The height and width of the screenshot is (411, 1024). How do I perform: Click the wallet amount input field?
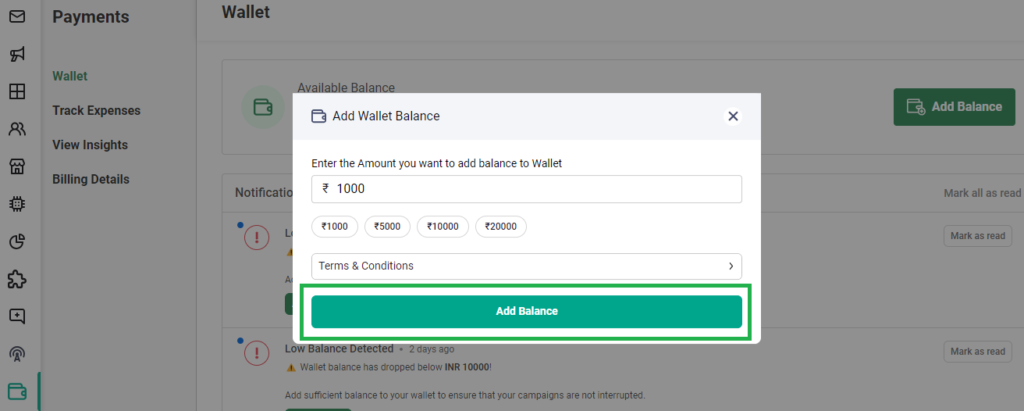coord(526,189)
